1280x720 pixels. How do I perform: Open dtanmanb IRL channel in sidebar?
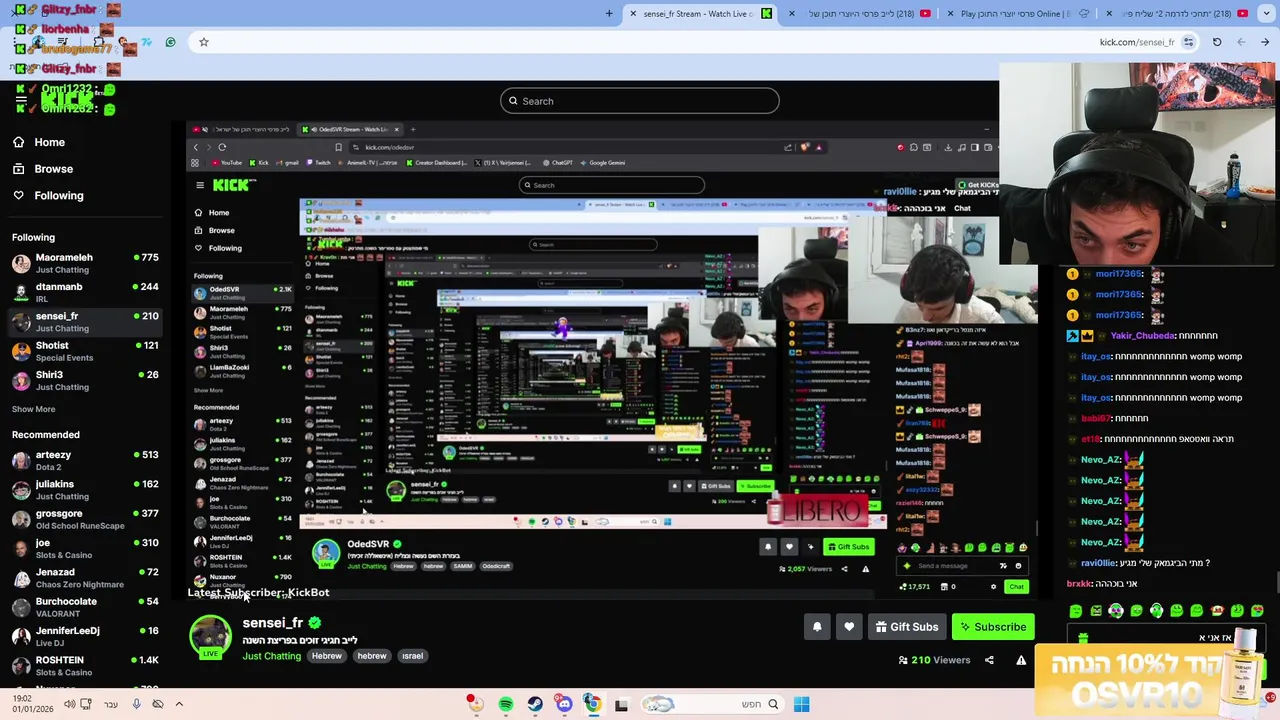pos(85,292)
